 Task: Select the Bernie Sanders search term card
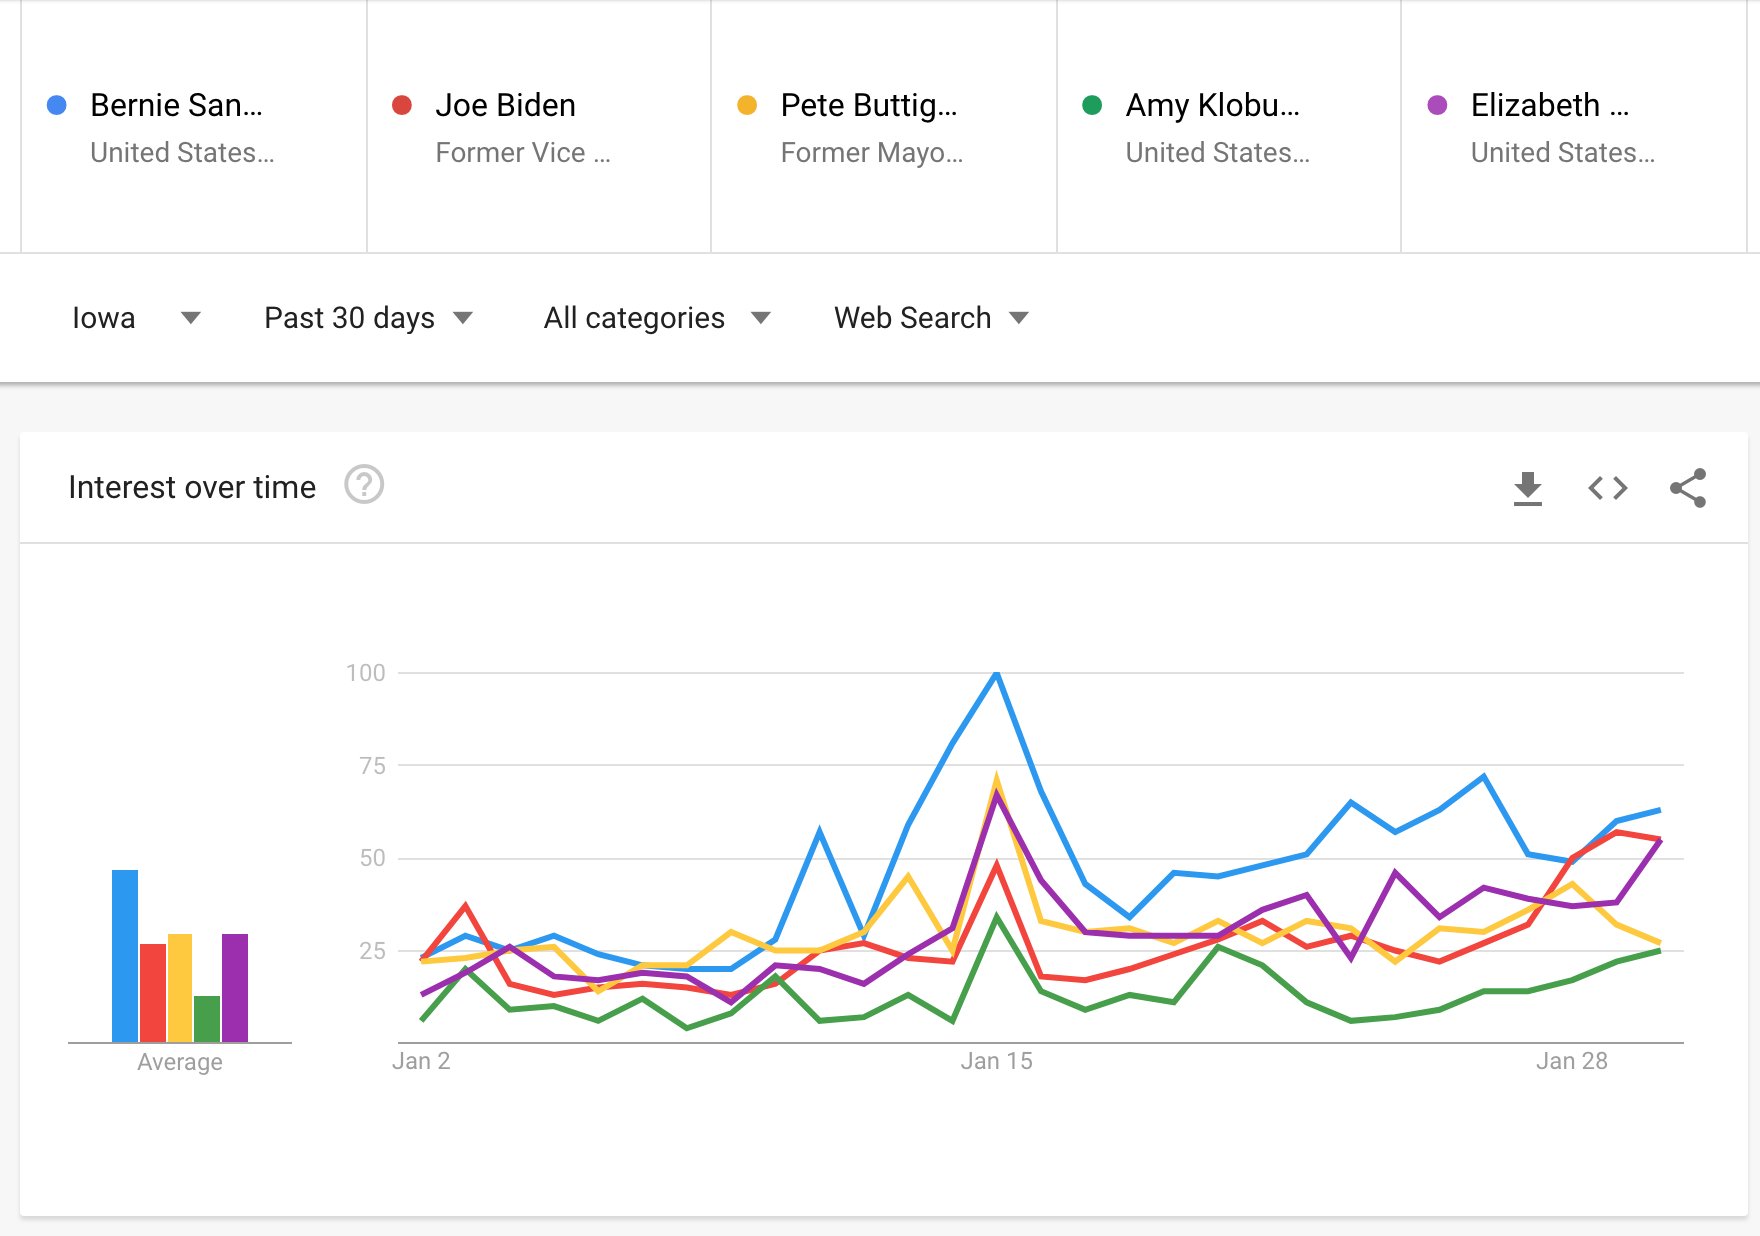[x=194, y=126]
